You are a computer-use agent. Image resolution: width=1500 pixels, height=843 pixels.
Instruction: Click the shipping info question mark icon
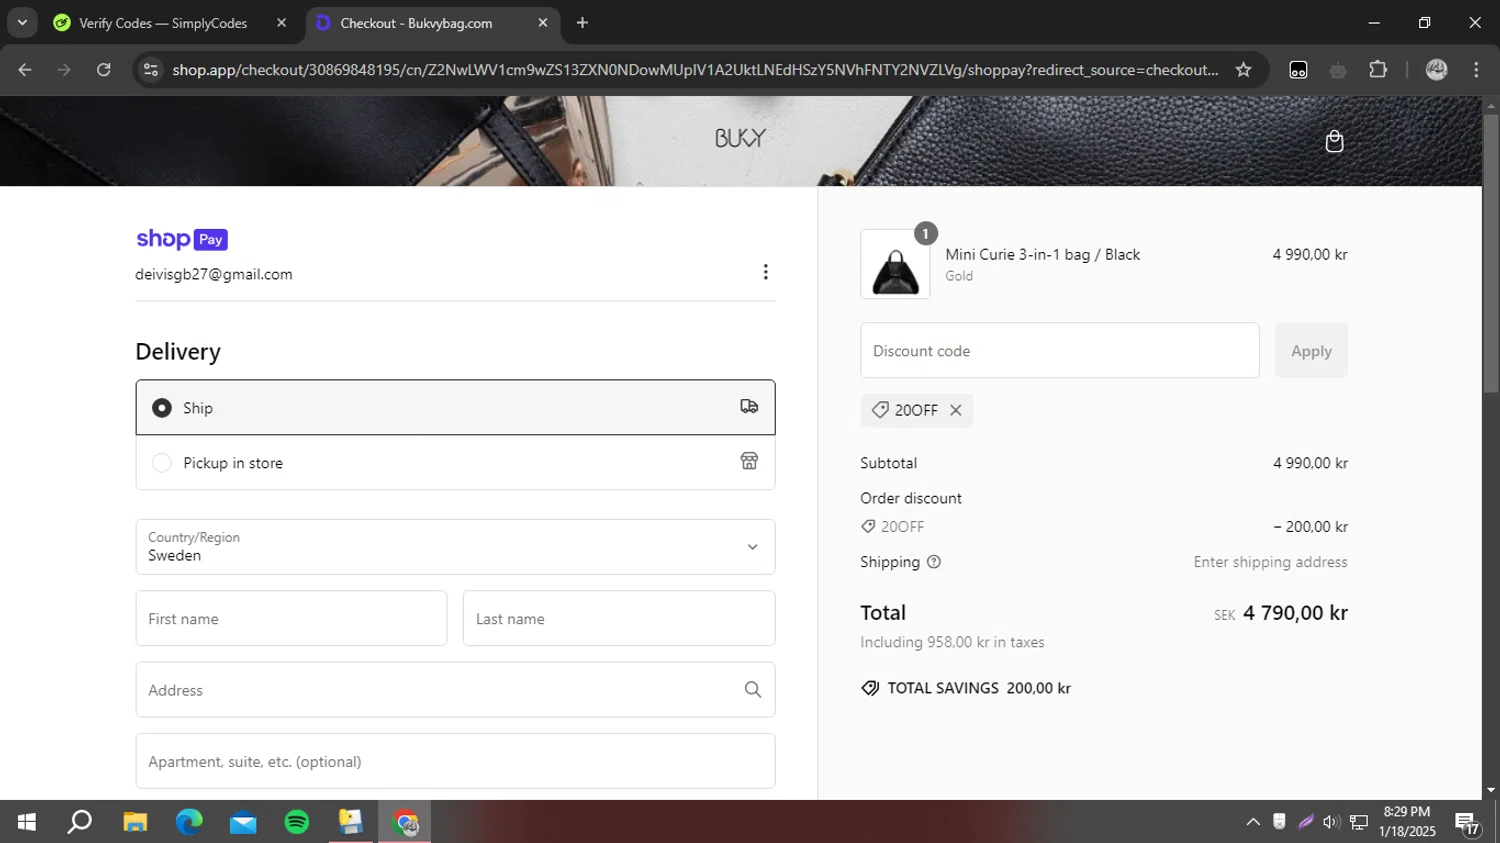click(x=934, y=562)
